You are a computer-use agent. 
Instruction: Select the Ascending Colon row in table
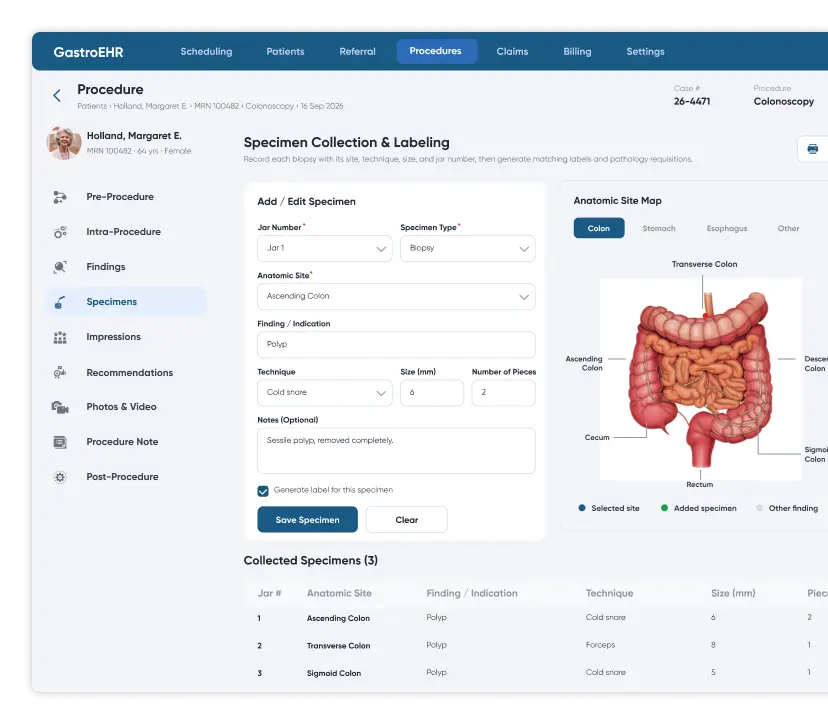click(x=535, y=618)
